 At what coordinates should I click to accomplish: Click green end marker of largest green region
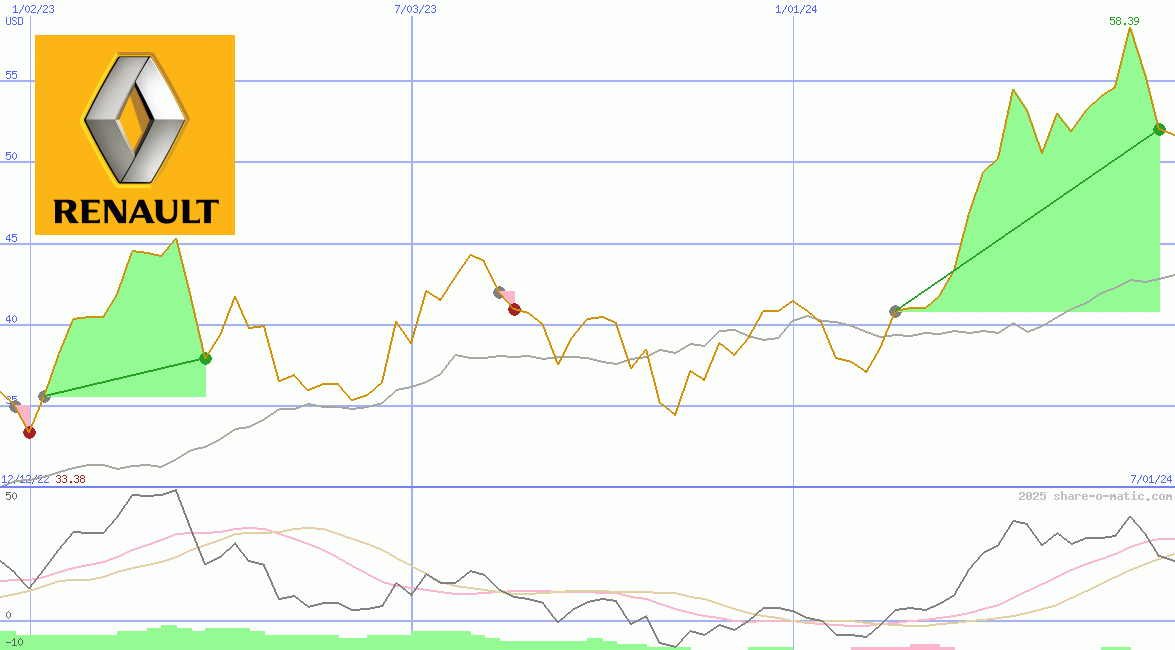pos(1159,129)
